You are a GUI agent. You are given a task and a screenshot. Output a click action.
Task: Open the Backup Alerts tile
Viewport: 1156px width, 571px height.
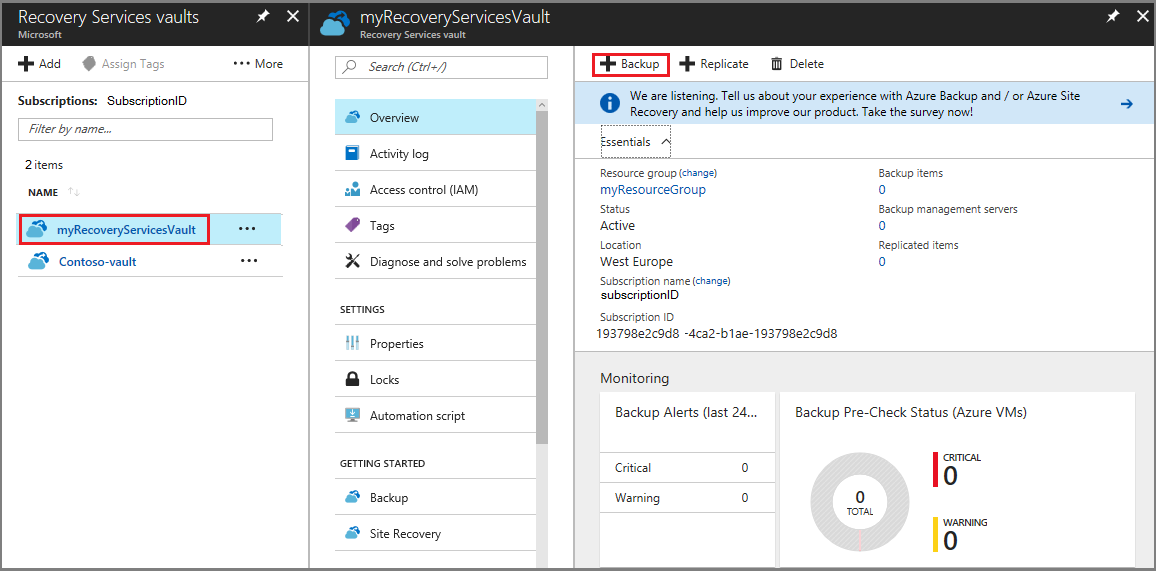point(687,480)
